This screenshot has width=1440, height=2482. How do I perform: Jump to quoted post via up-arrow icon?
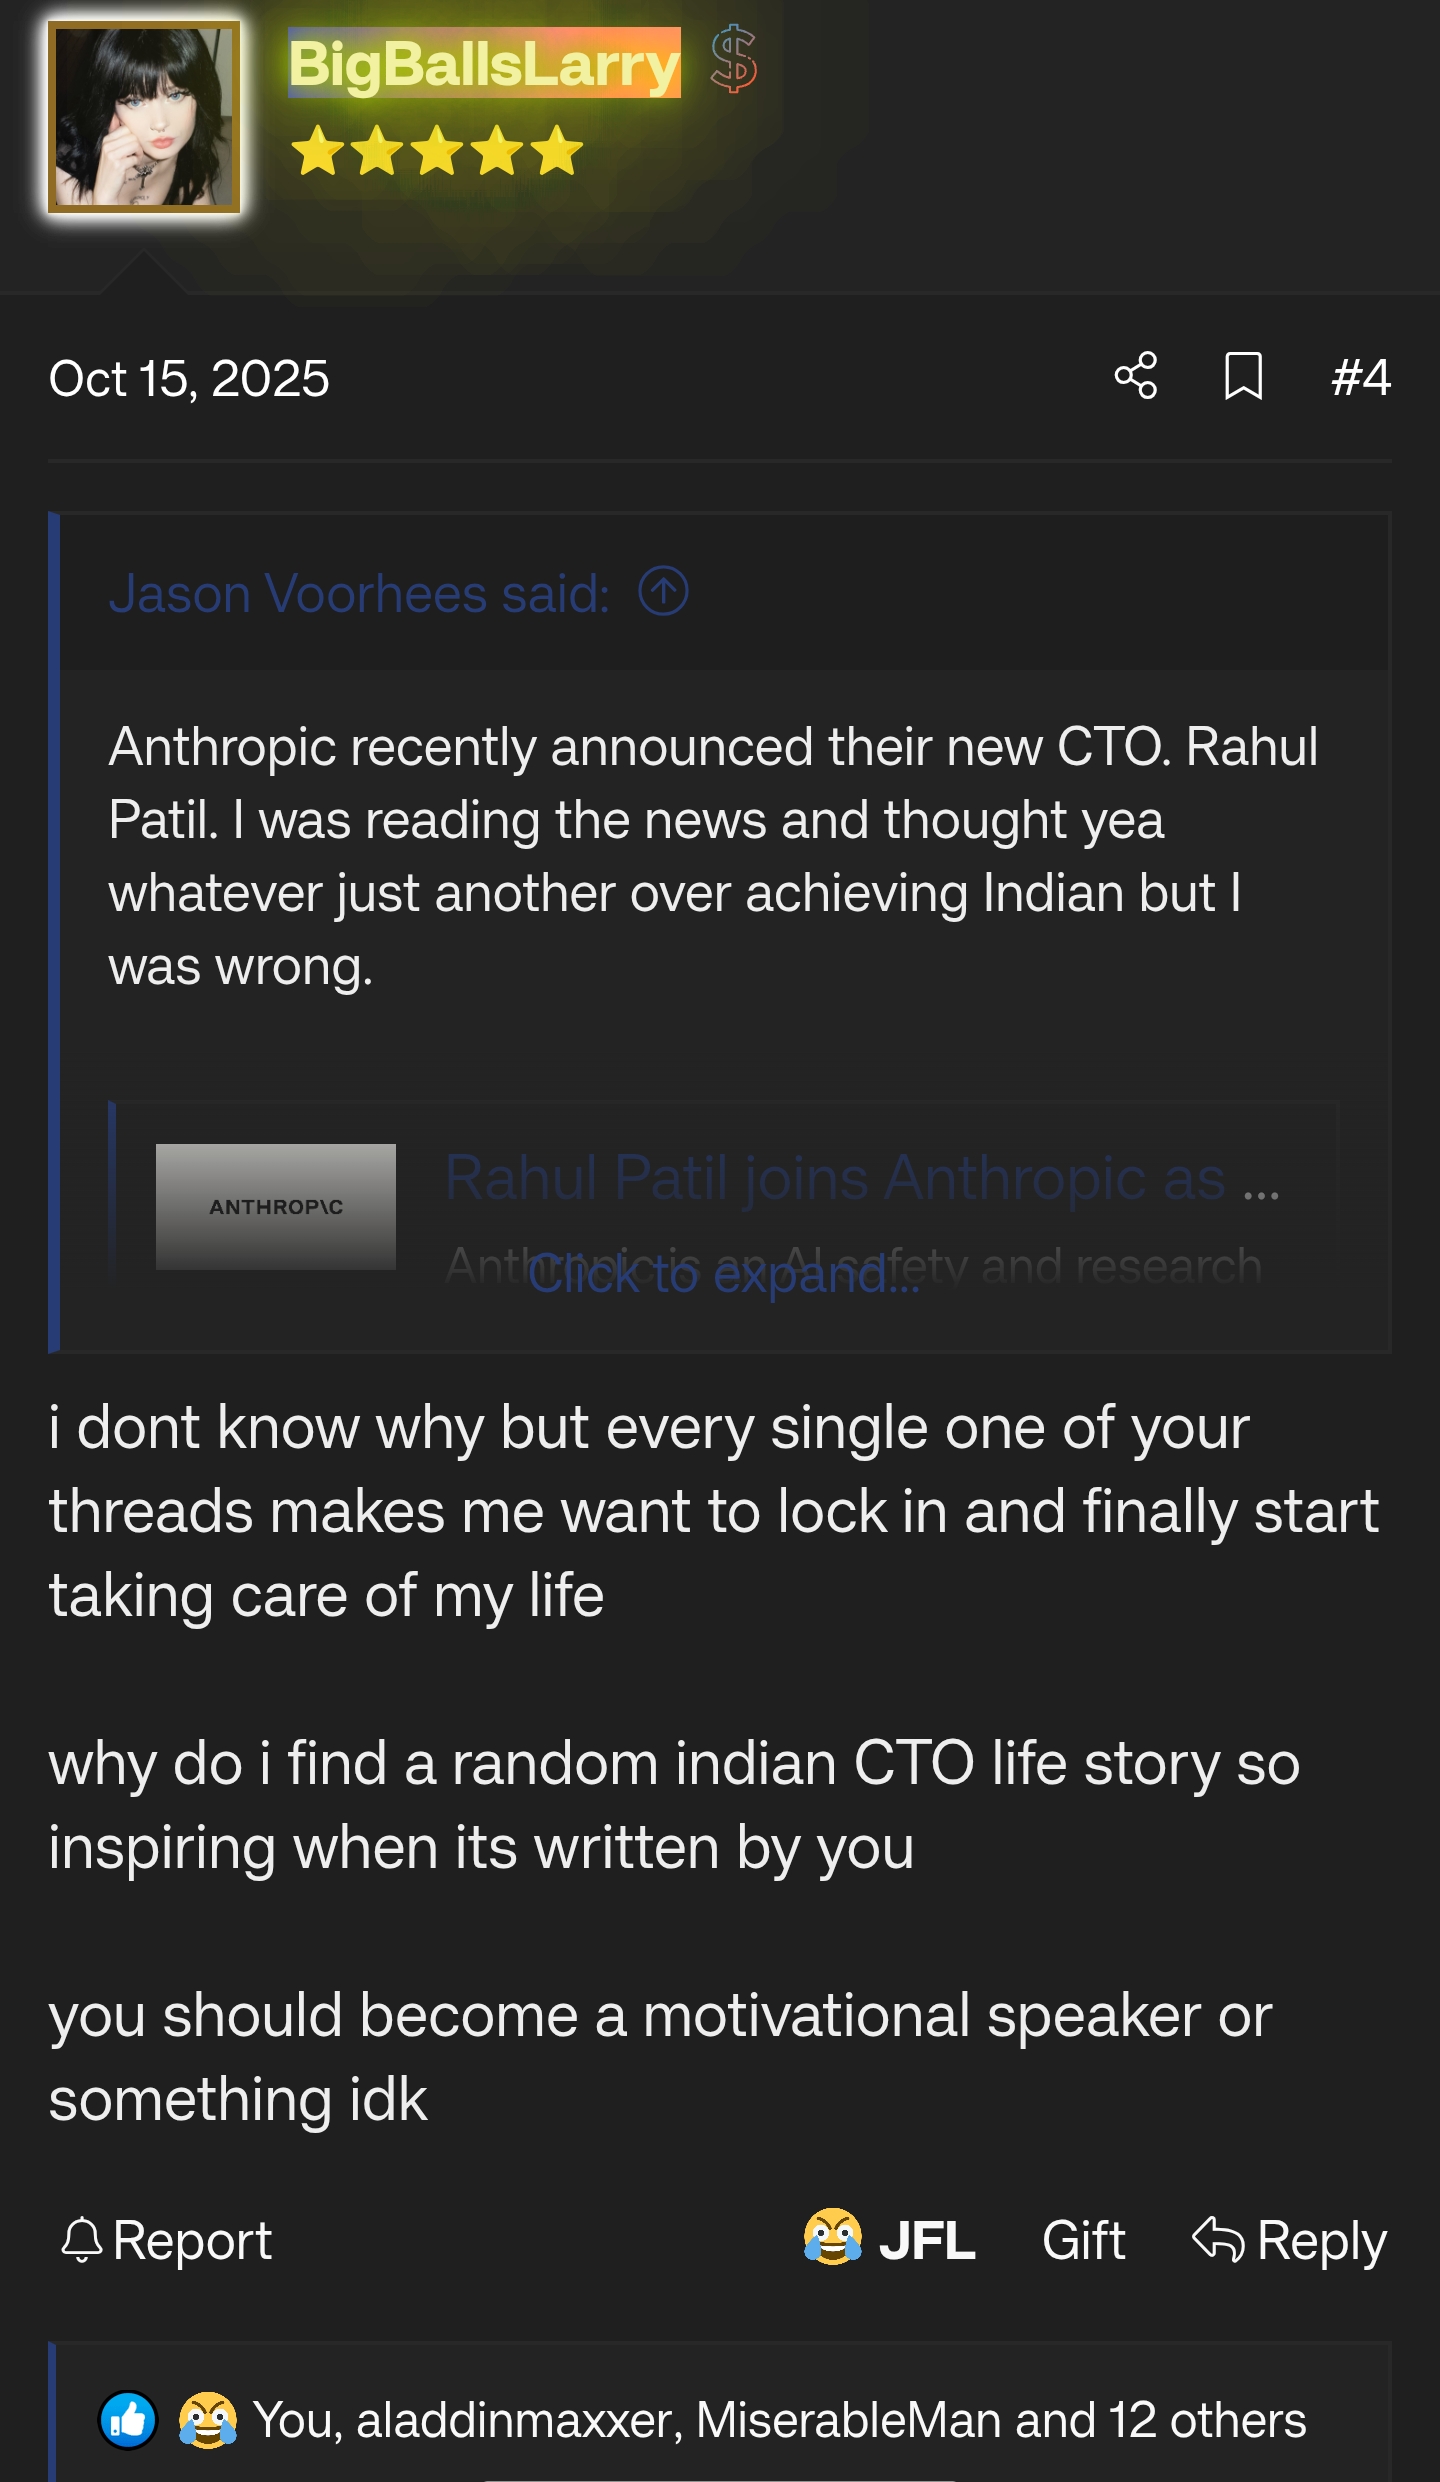(663, 591)
